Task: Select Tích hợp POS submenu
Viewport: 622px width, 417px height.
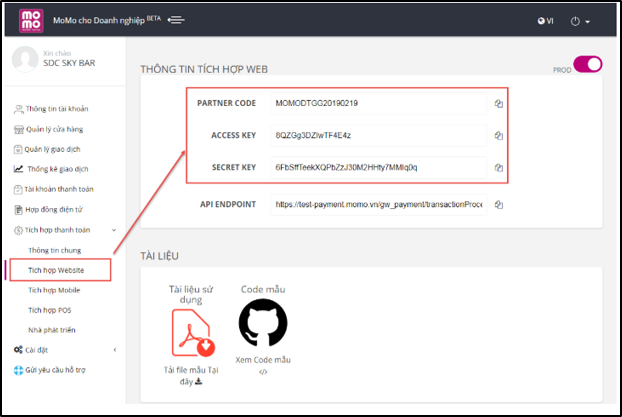Action: (x=50, y=310)
